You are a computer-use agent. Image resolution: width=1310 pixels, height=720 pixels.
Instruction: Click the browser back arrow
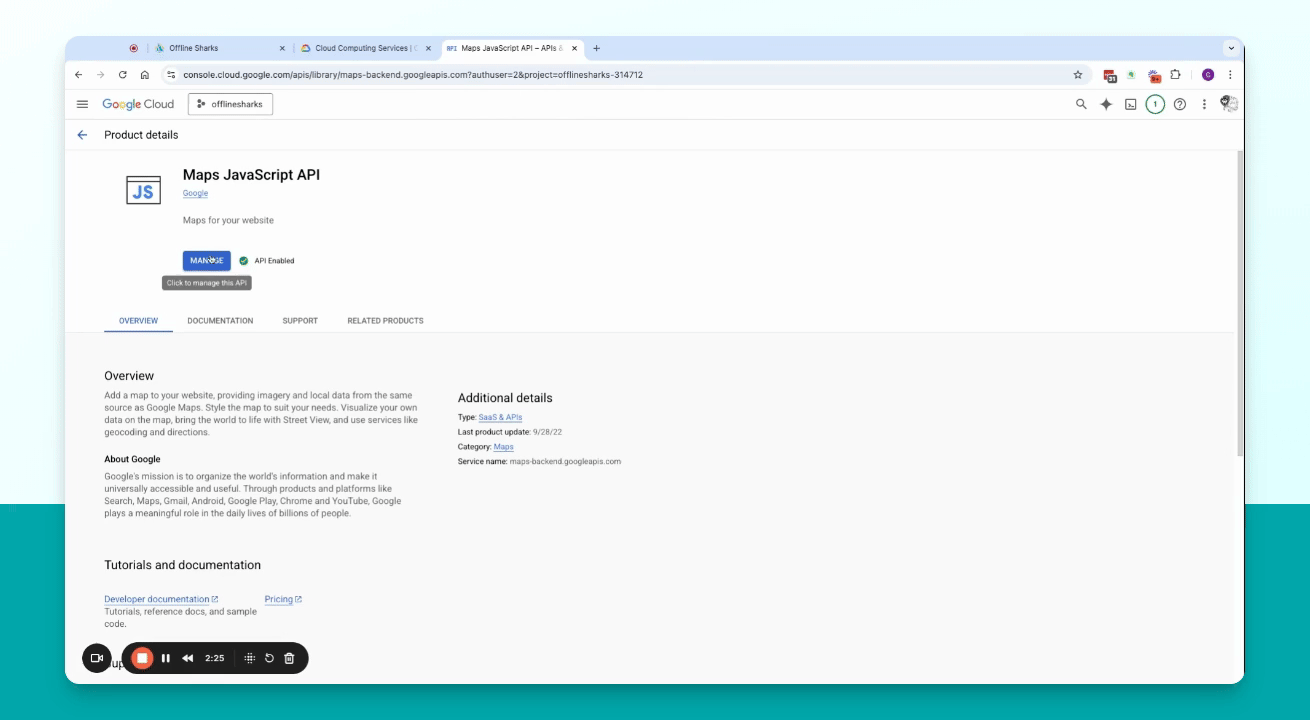(79, 75)
